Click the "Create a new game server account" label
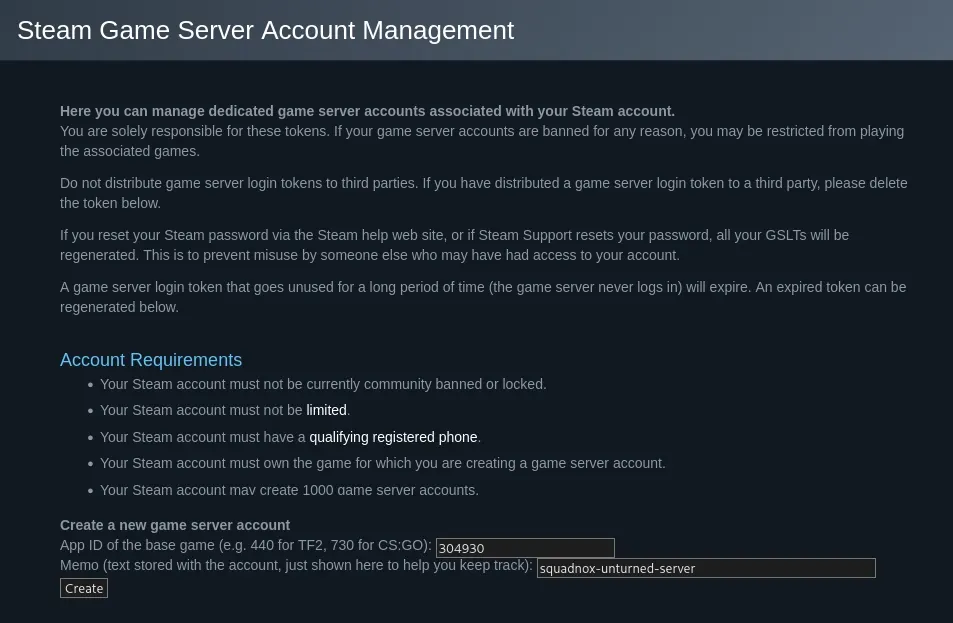 tap(175, 525)
